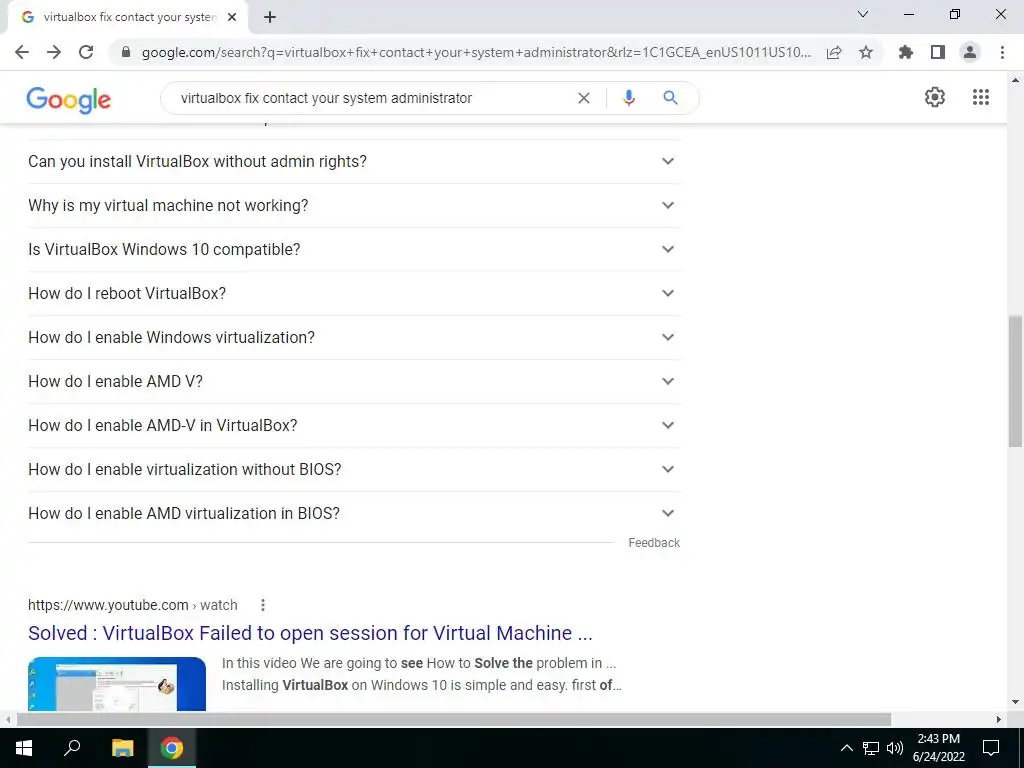This screenshot has height=768, width=1024.
Task: Send Feedback on related questions
Action: coord(654,543)
